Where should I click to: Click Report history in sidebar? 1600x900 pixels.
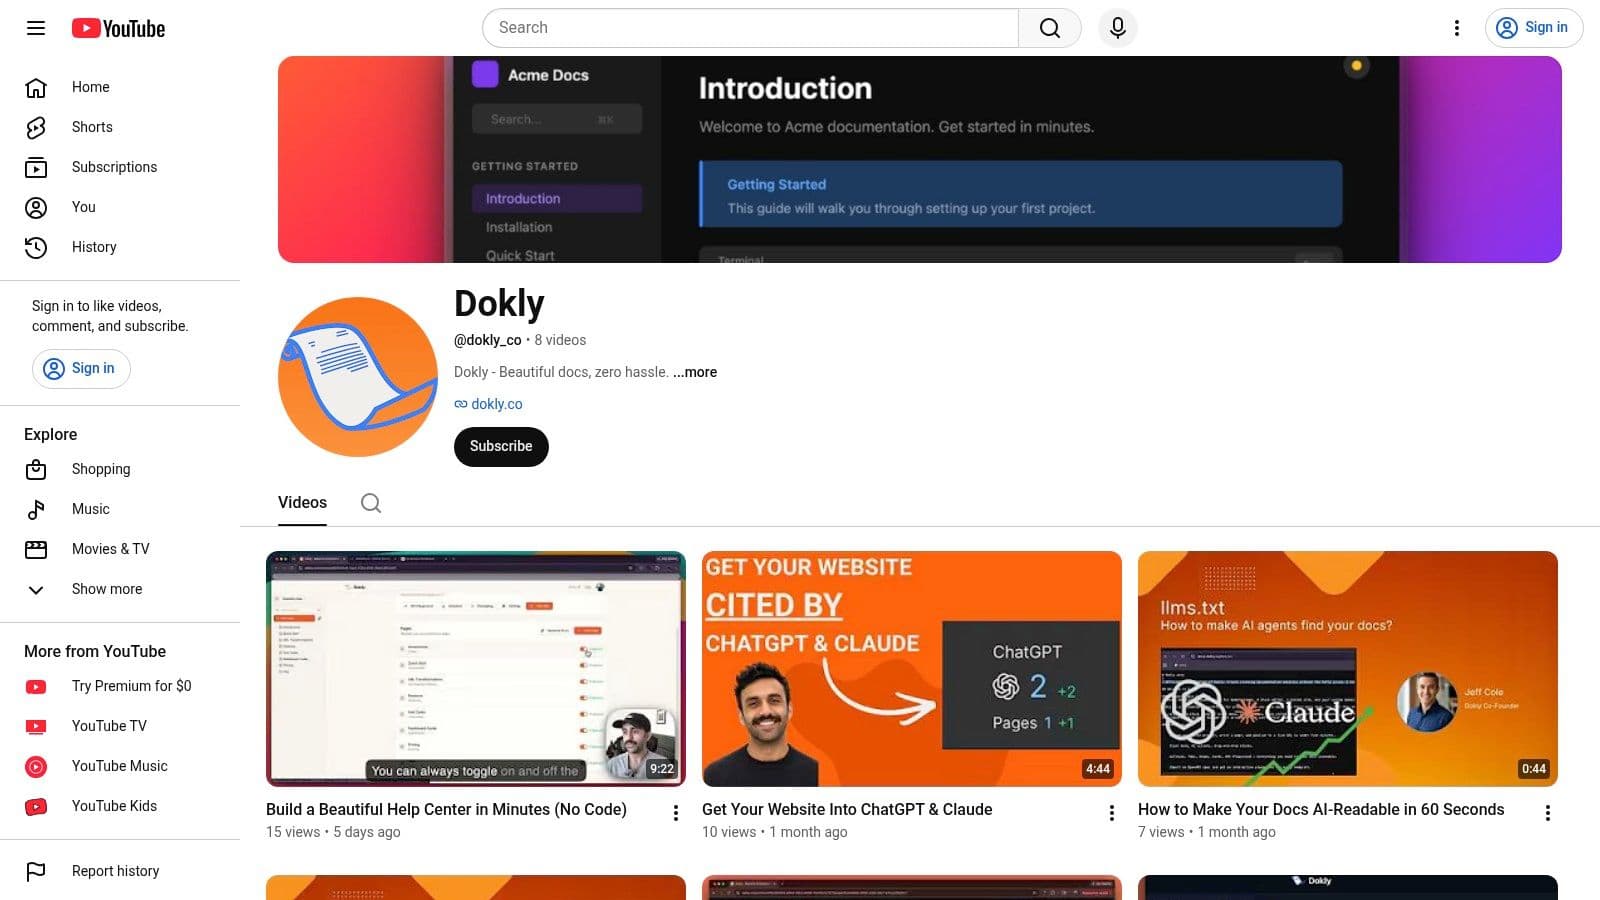(x=120, y=871)
